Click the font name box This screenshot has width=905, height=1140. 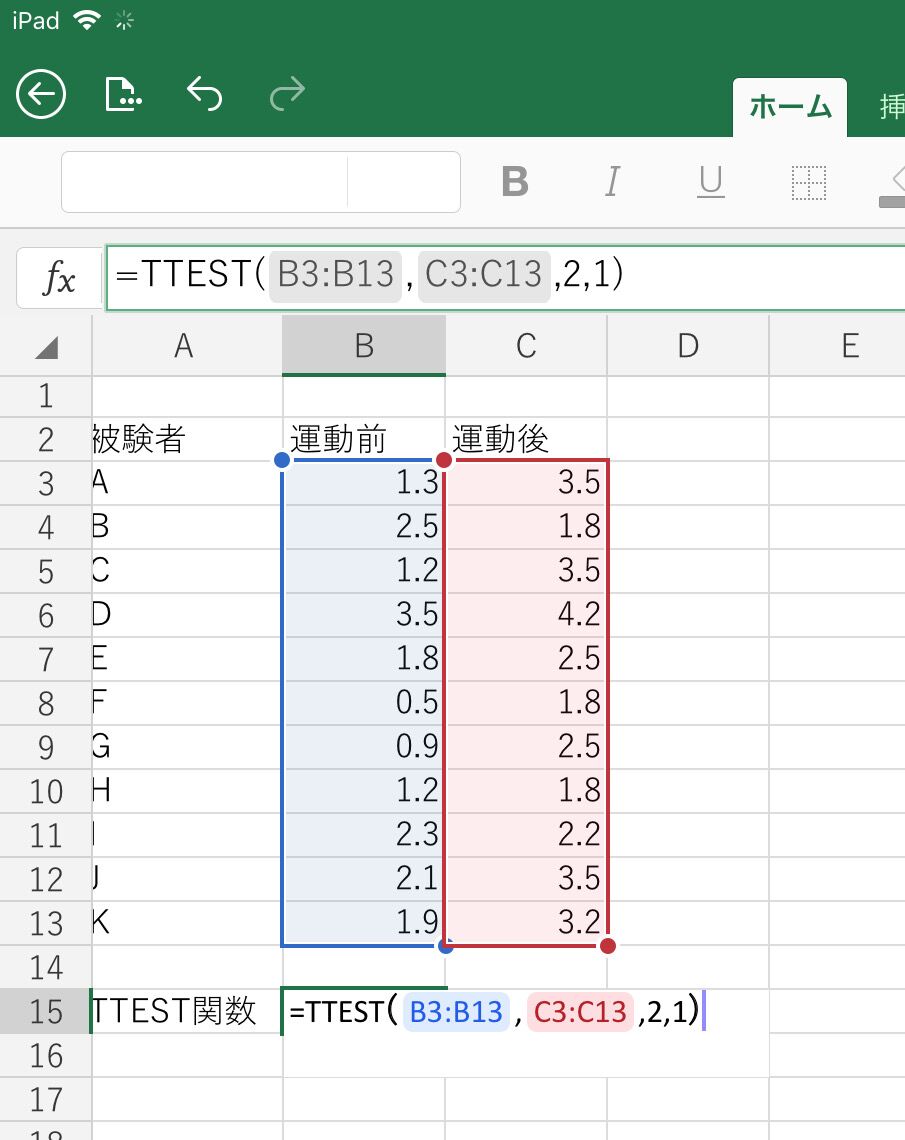(205, 182)
